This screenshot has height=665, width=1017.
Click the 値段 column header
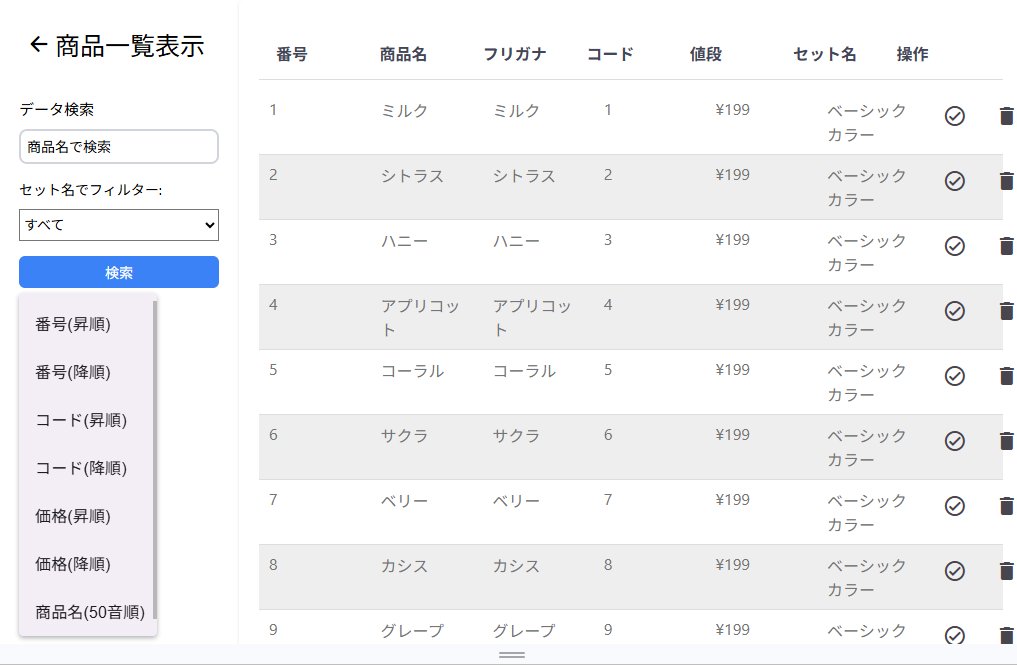[x=706, y=54]
